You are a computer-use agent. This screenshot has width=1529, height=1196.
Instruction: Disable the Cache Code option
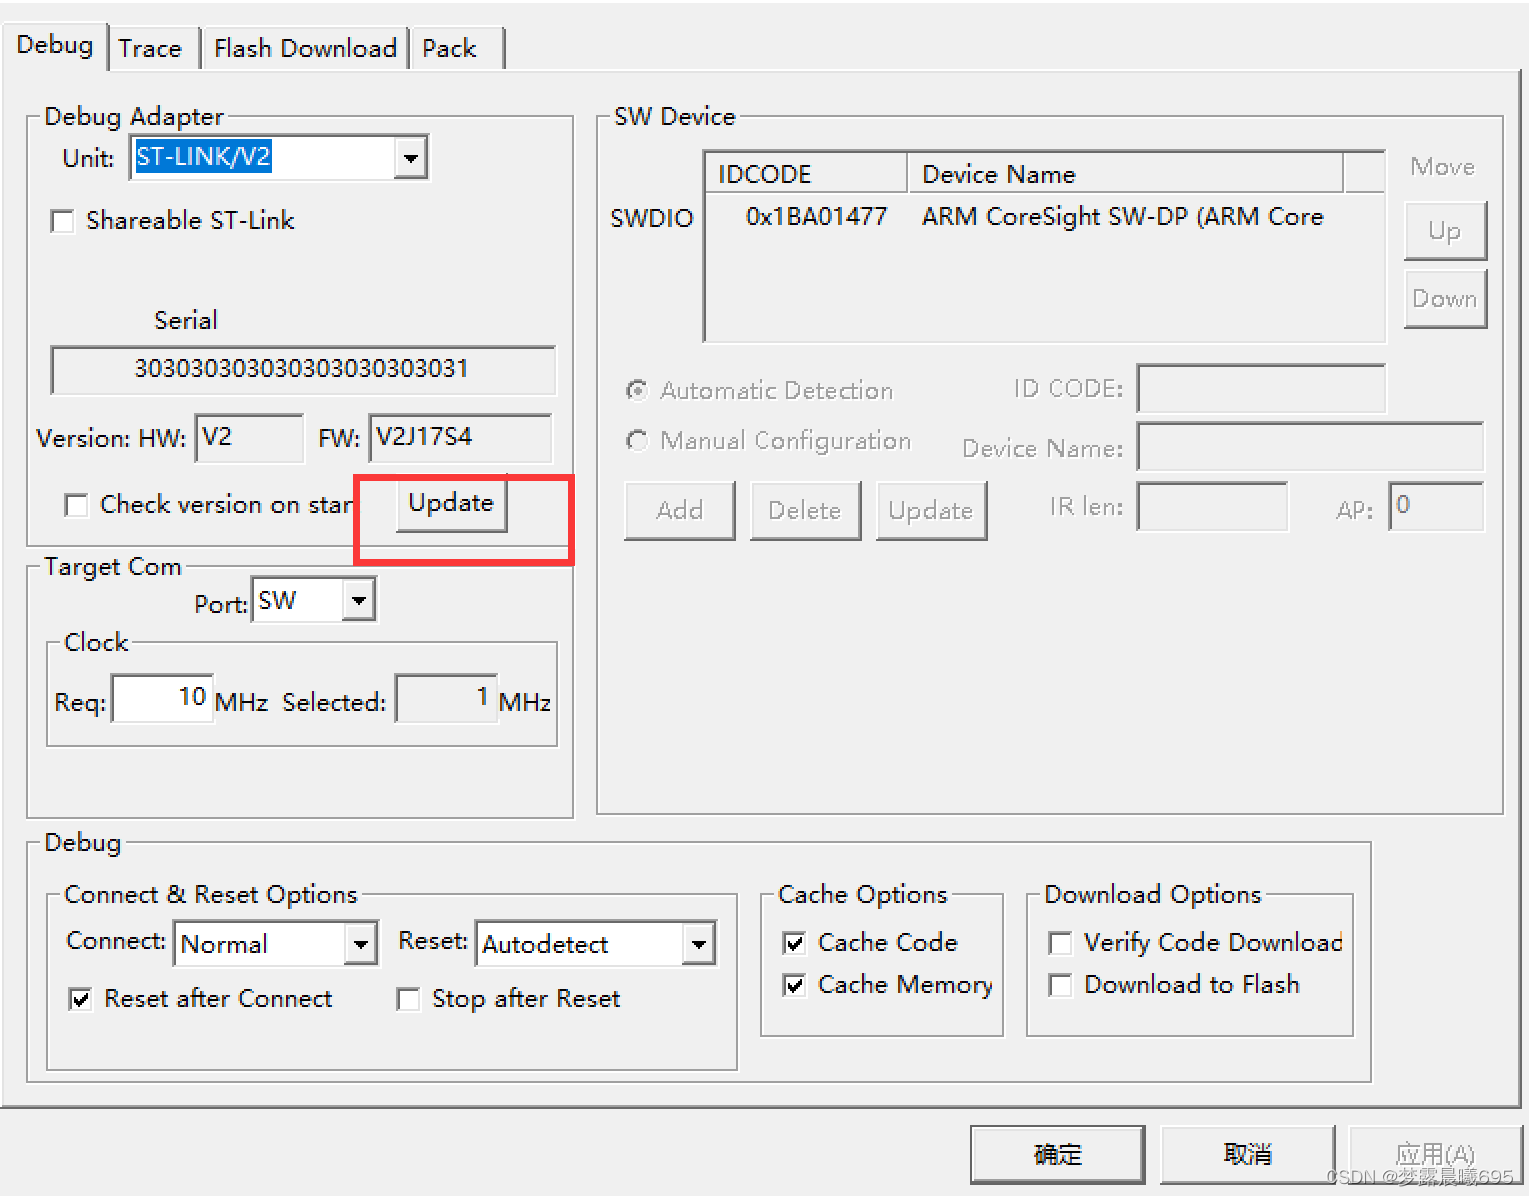[793, 942]
